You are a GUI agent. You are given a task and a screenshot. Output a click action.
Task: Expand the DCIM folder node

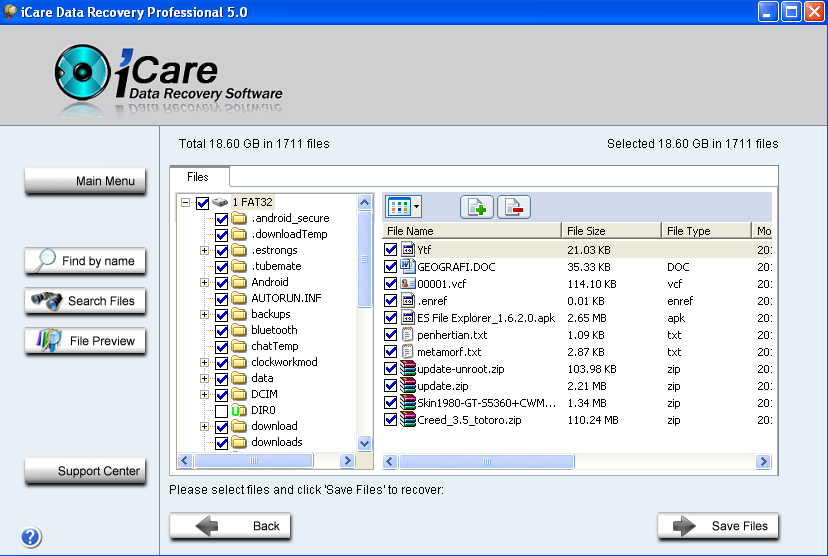click(x=204, y=394)
